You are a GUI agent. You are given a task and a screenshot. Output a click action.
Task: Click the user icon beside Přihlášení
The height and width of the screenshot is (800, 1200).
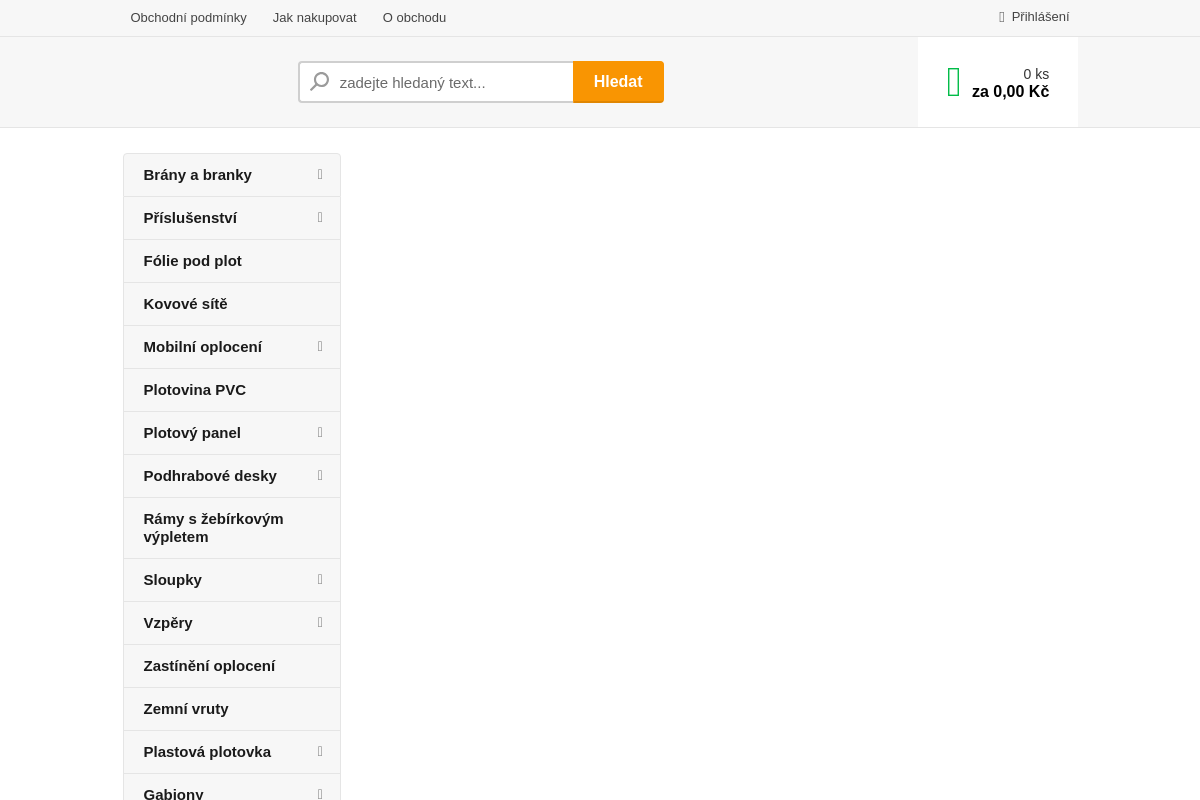1001,17
